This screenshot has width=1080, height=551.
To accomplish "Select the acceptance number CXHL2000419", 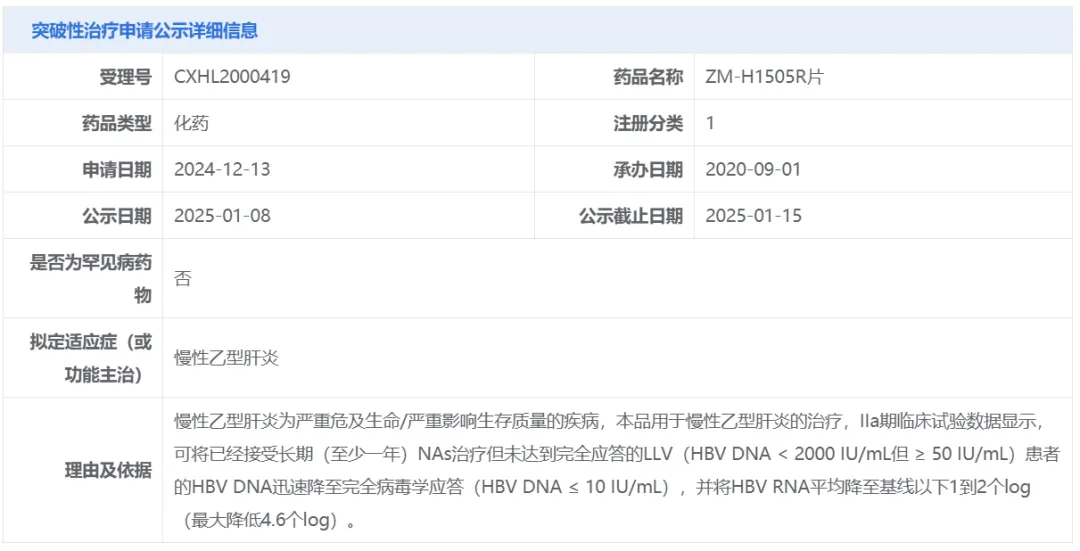I will (232, 77).
